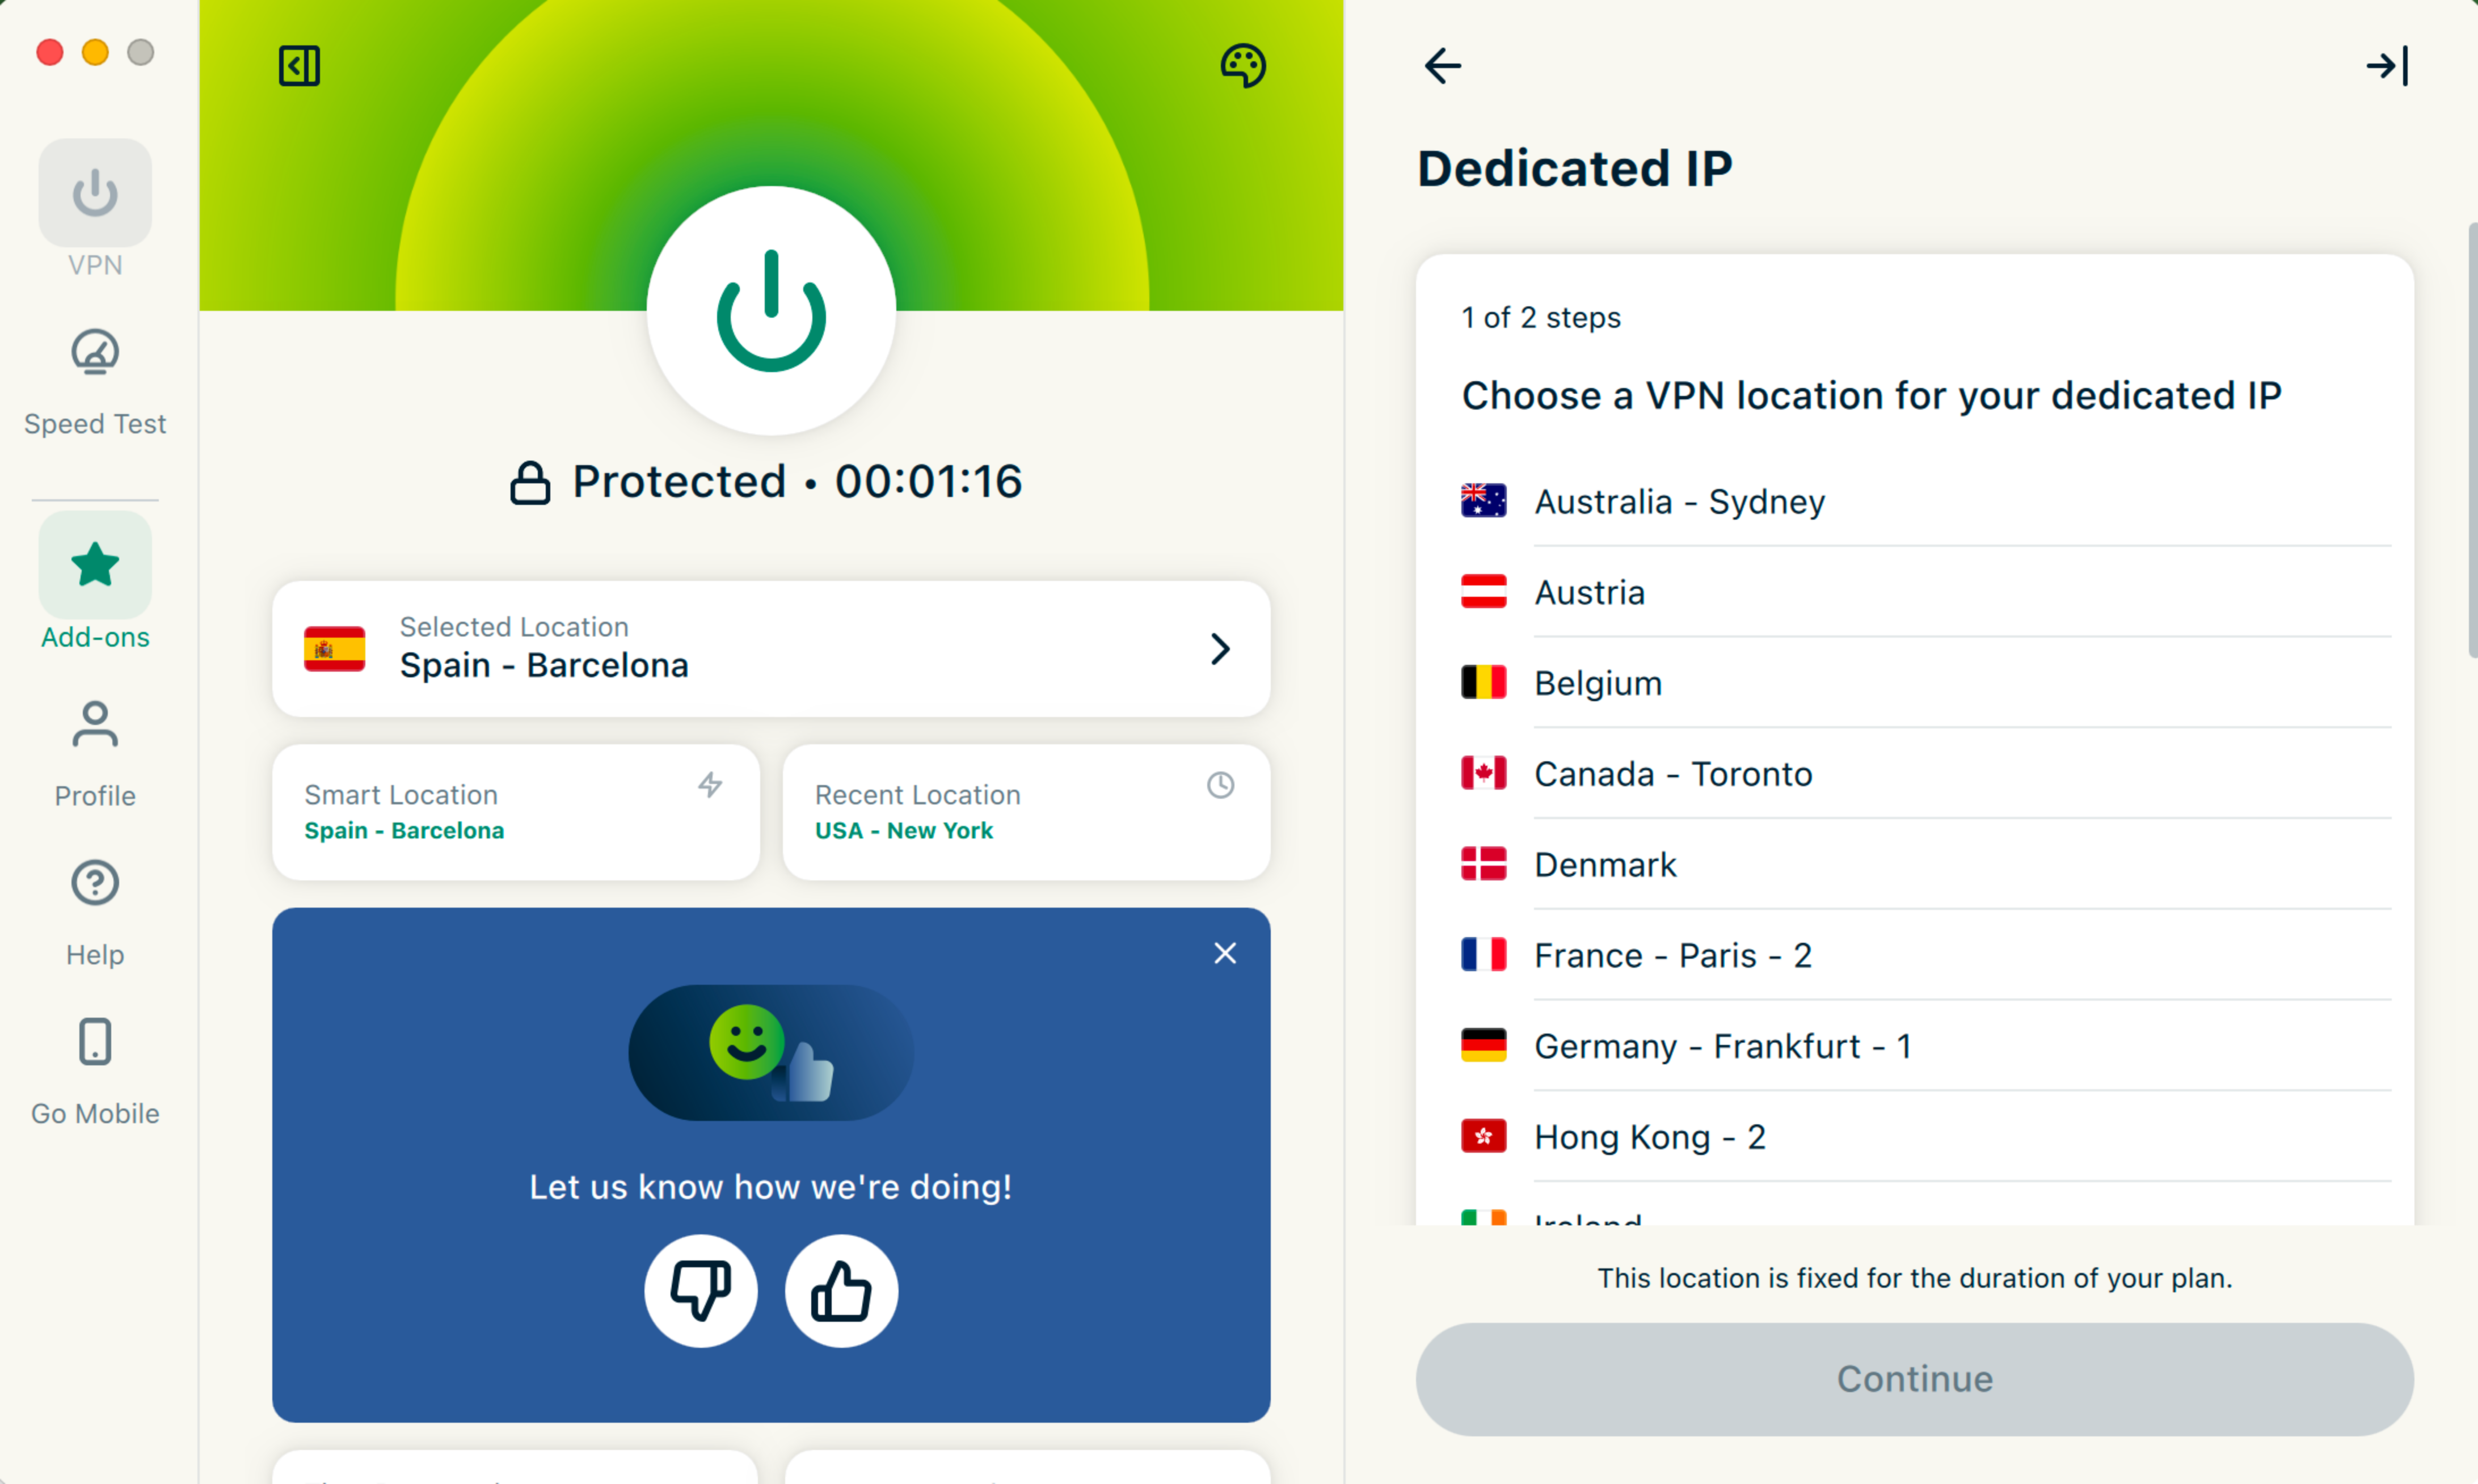Switch to the VPN tab
Image resolution: width=2478 pixels, height=1484 pixels.
[x=95, y=208]
